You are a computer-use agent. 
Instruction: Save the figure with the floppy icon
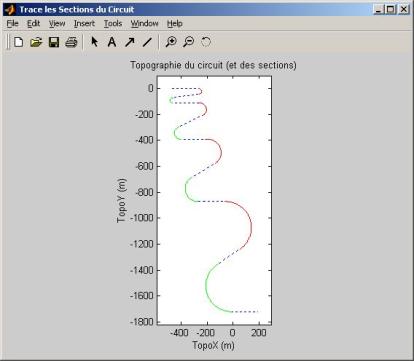54,42
